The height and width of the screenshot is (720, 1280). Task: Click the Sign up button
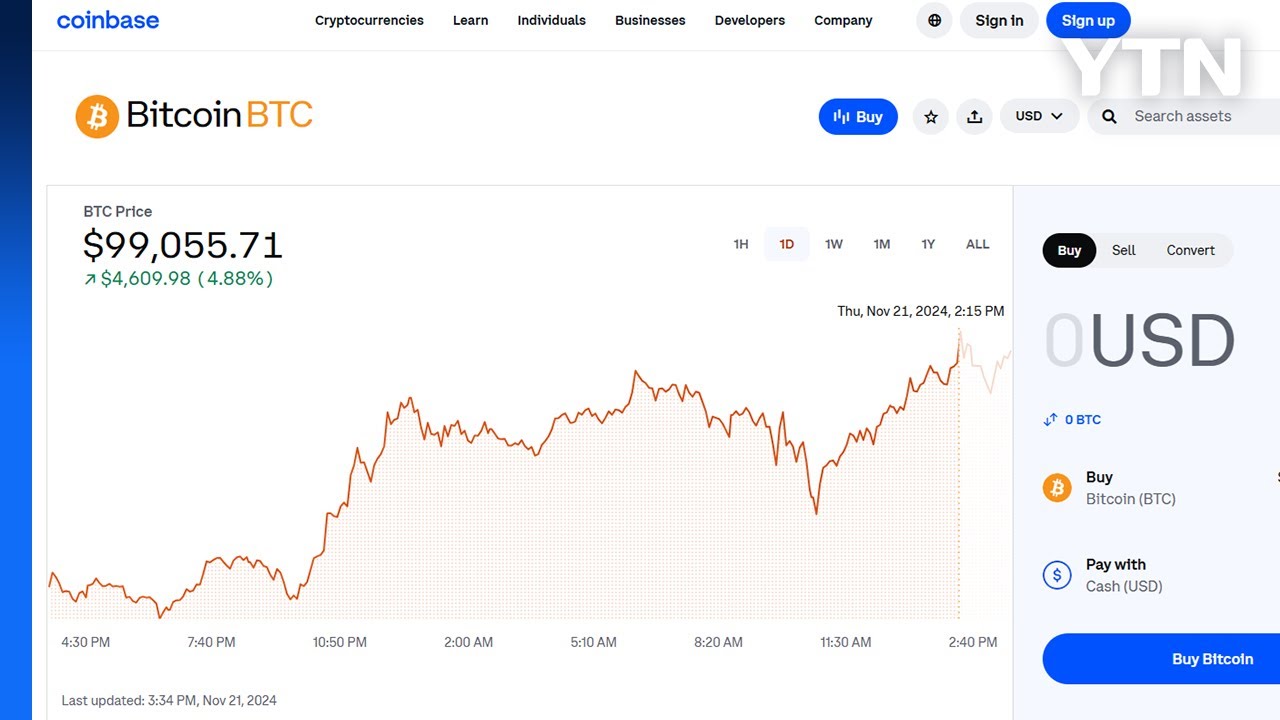(x=1088, y=20)
